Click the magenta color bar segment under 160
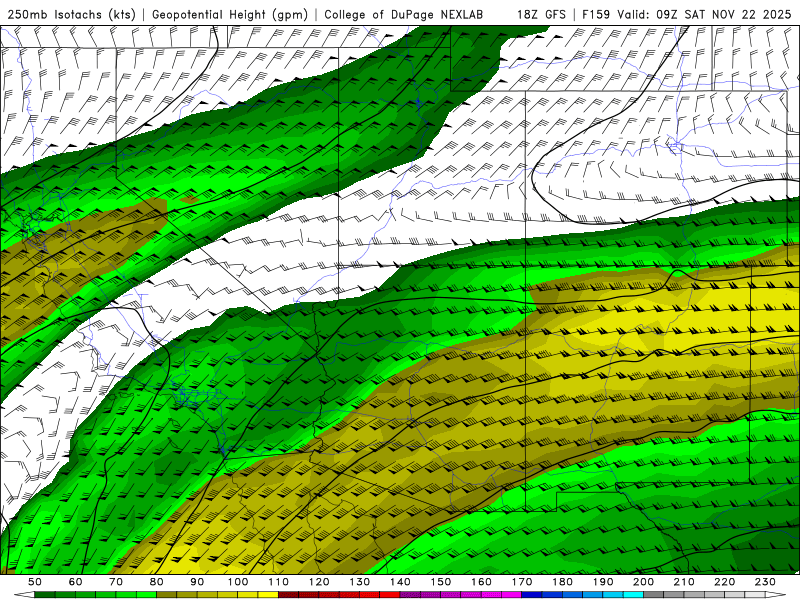The image size is (800, 600). (491, 594)
